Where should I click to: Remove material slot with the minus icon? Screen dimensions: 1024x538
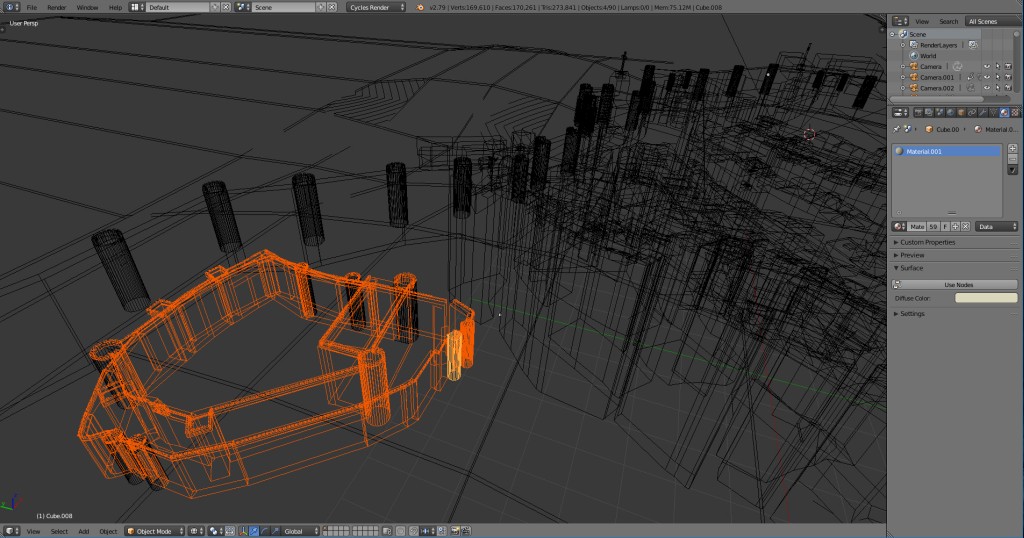coord(1012,159)
